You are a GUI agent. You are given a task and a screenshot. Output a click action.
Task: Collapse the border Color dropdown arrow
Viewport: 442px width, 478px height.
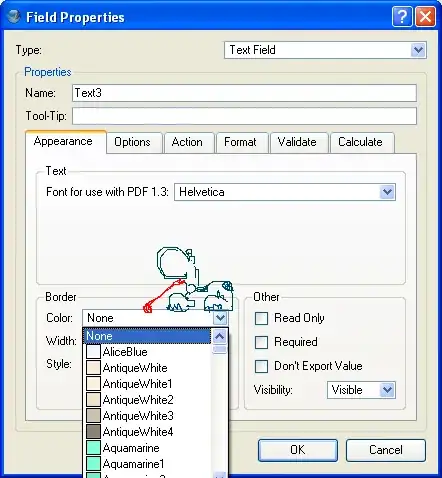click(x=220, y=318)
